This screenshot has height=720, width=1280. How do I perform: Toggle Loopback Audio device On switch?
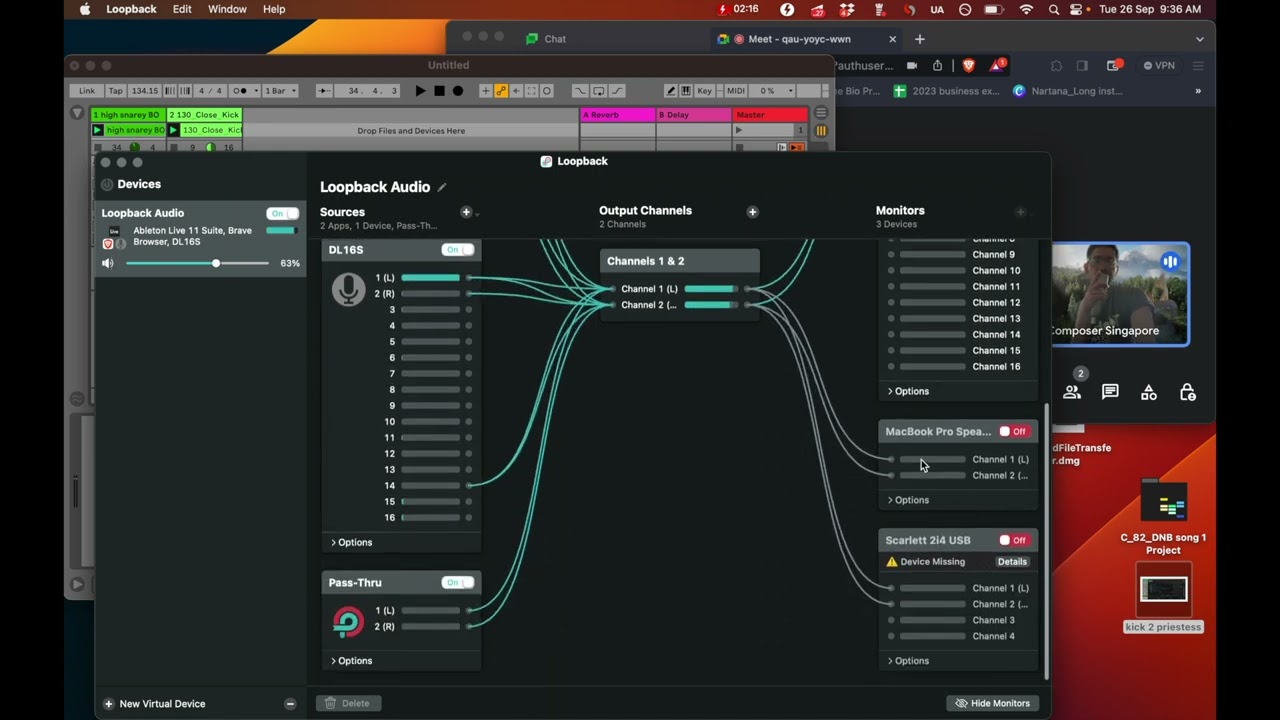coord(283,213)
